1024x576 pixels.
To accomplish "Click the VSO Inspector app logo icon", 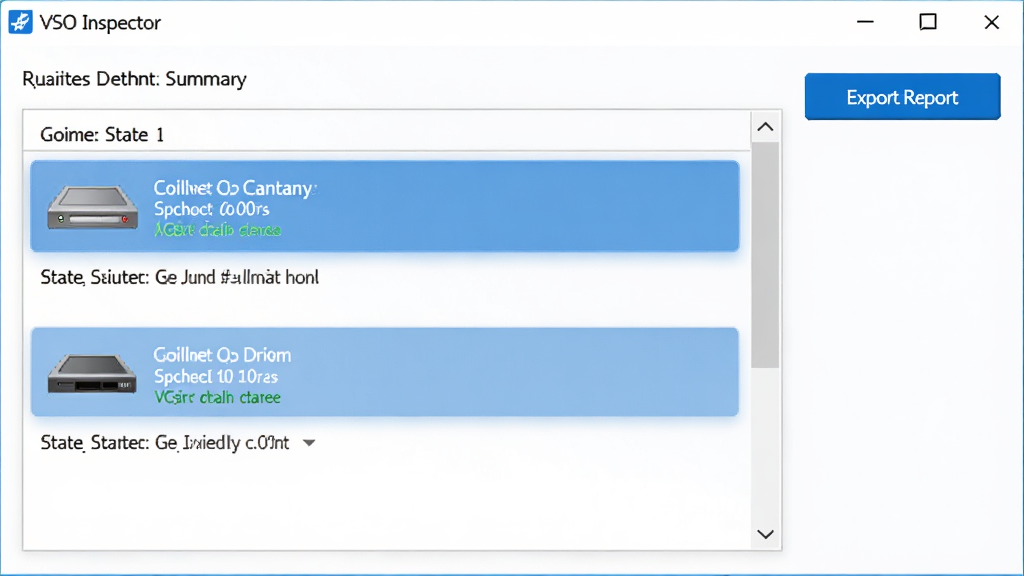I will 20,22.
